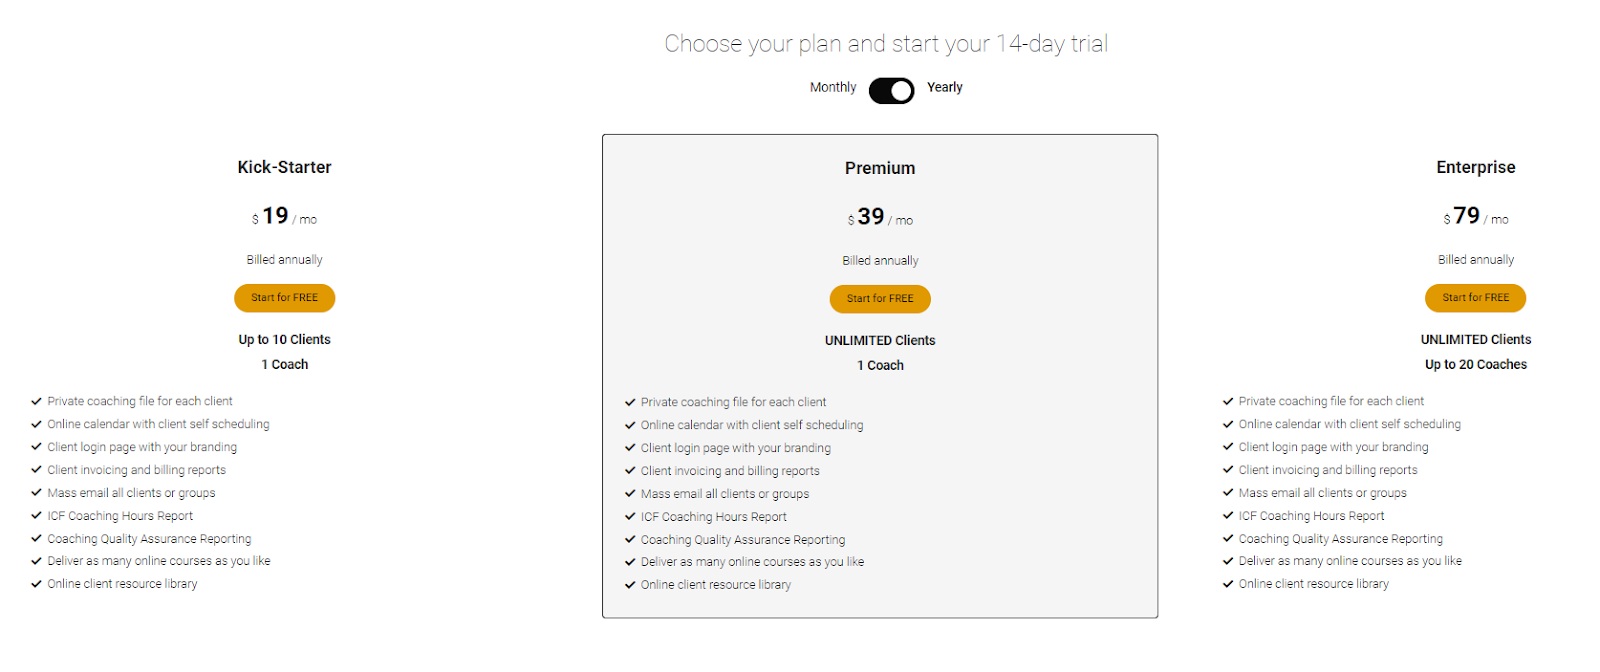Image resolution: width=1600 pixels, height=672 pixels.
Task: Click Up to 10 Clients text
Action: point(284,340)
